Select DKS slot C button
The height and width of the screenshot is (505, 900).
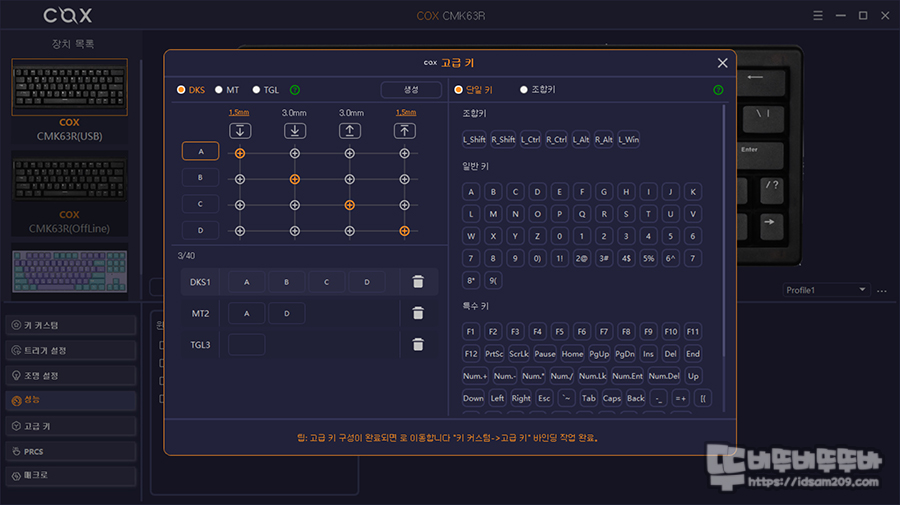200,204
